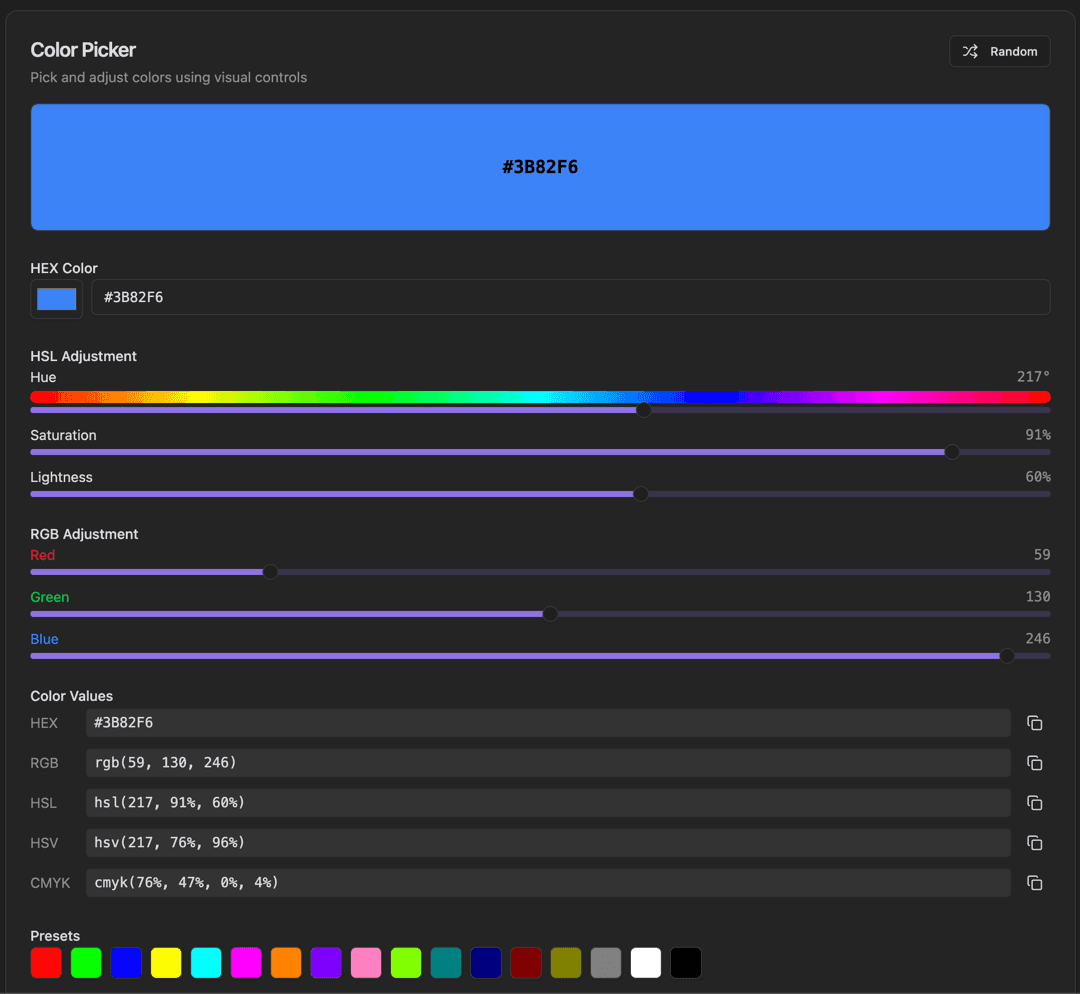Copy the RGB color value
The width and height of the screenshot is (1080, 994).
[1034, 762]
